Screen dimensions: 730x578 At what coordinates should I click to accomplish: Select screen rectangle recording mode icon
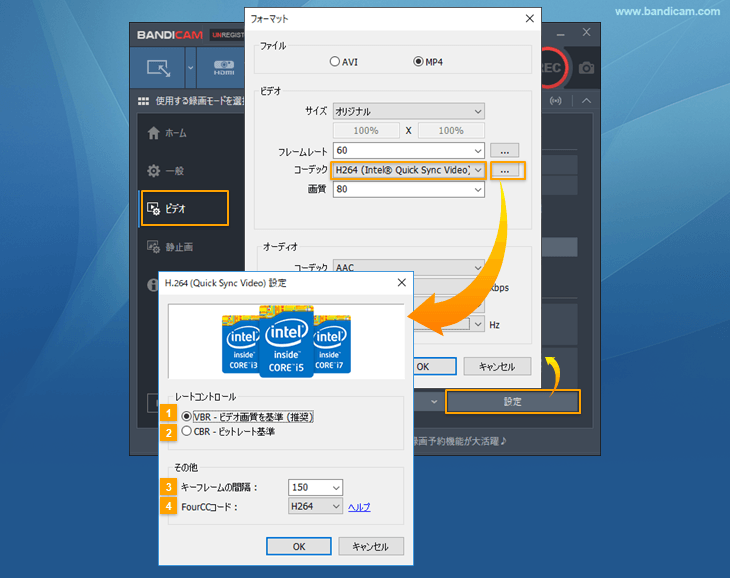[158, 68]
